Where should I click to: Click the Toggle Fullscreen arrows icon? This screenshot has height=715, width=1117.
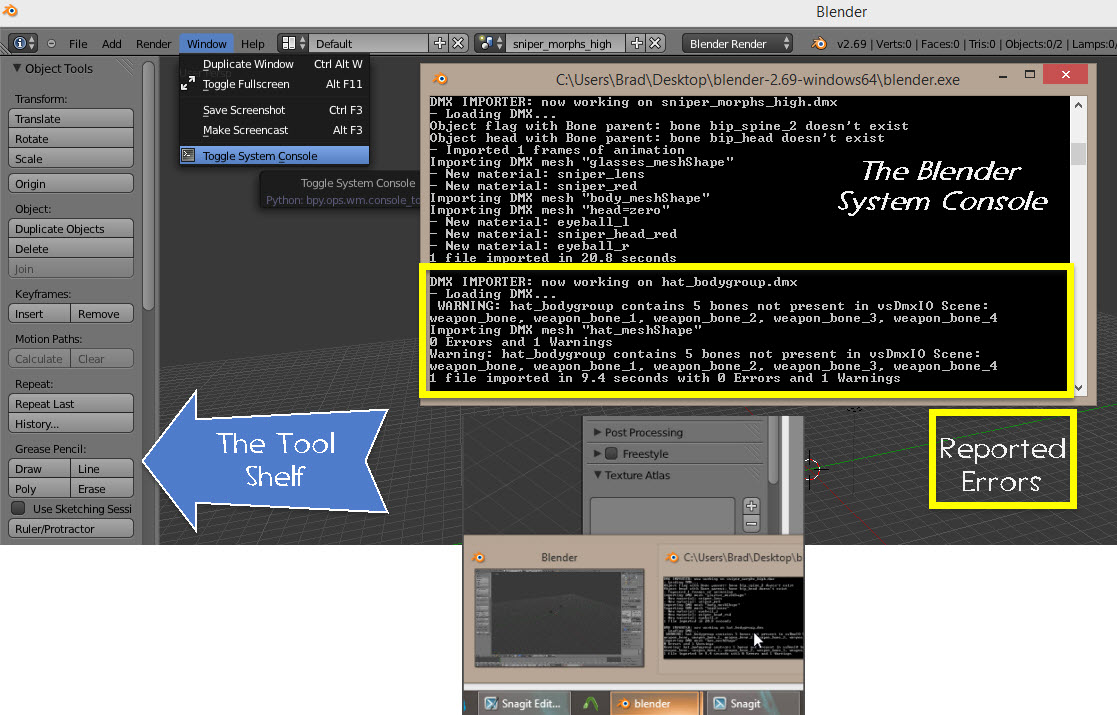pos(188,84)
